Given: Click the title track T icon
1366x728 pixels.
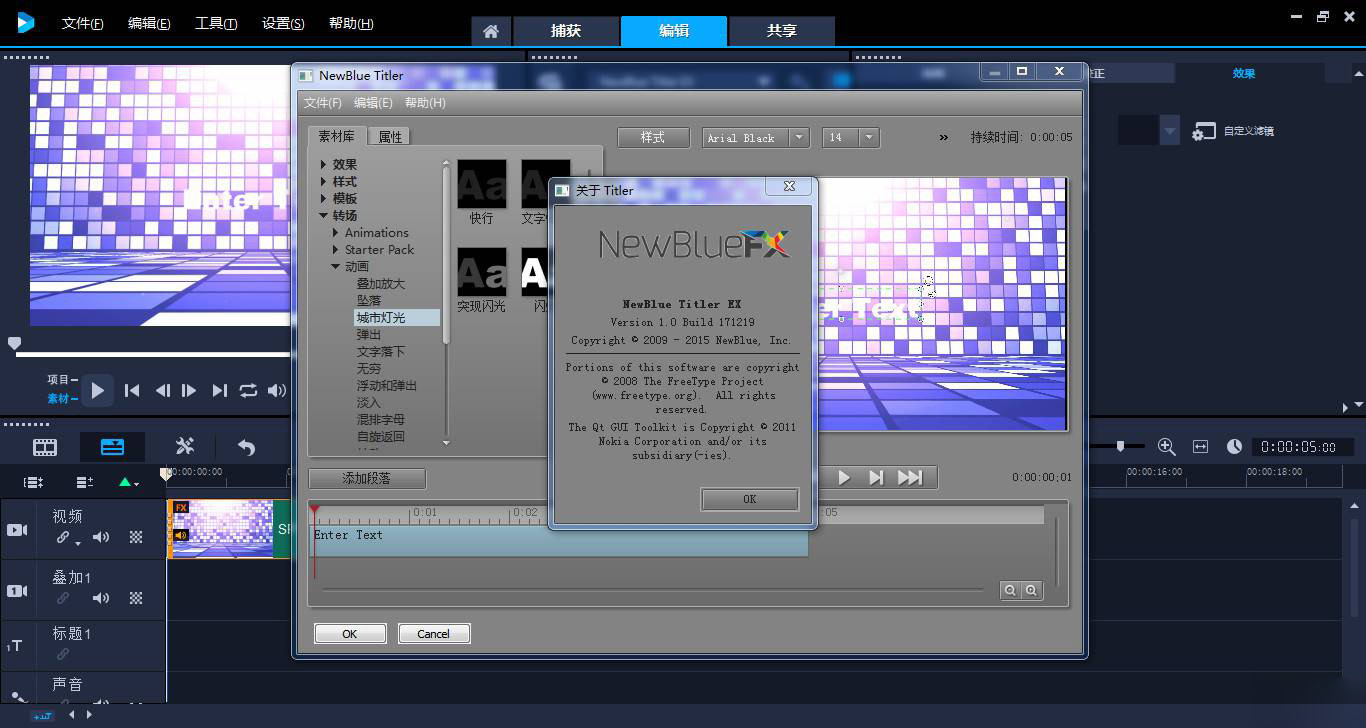Looking at the screenshot, I should [x=15, y=647].
